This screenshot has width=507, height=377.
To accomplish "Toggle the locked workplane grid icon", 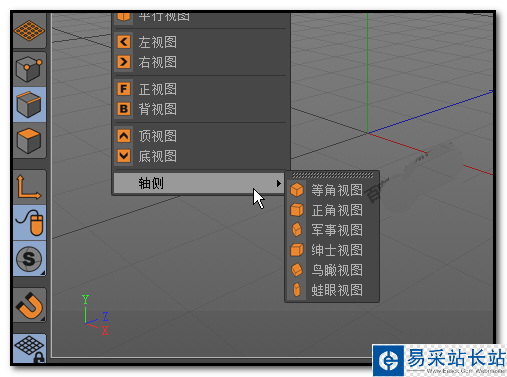I will [x=29, y=348].
